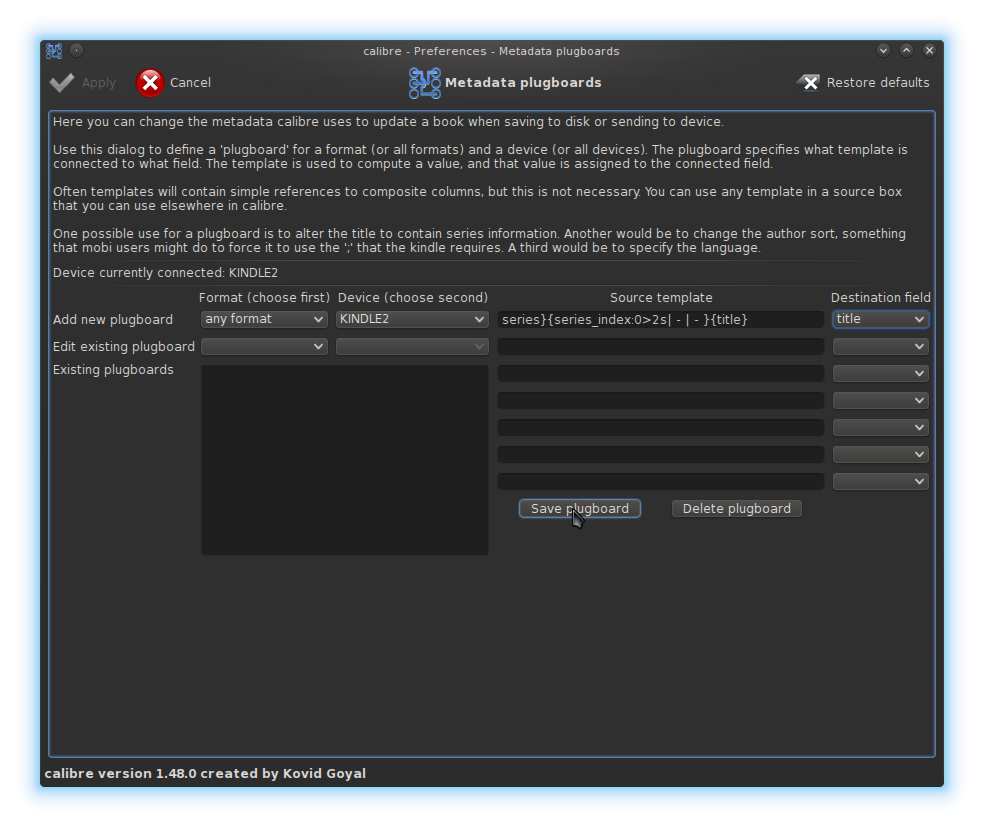Click Restore defaults text
The height and width of the screenshot is (827, 984).
click(x=878, y=83)
